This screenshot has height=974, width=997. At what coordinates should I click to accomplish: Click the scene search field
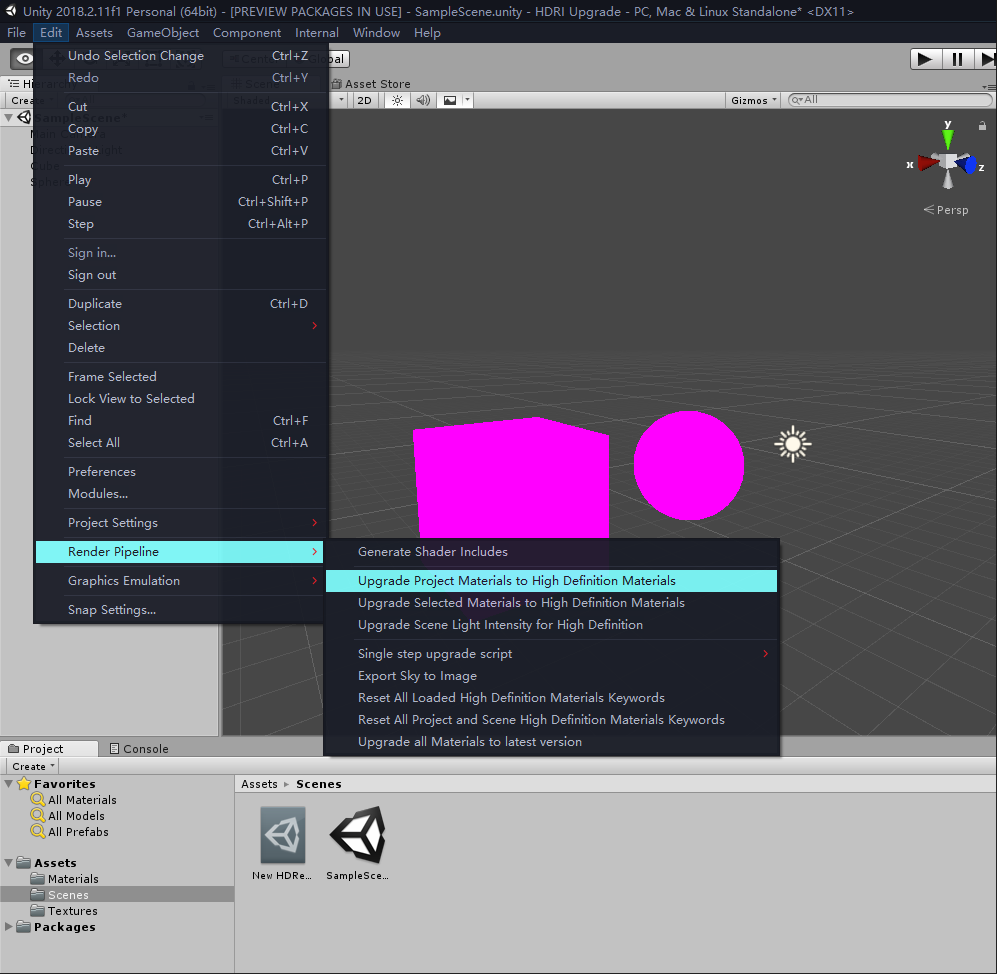[x=890, y=100]
